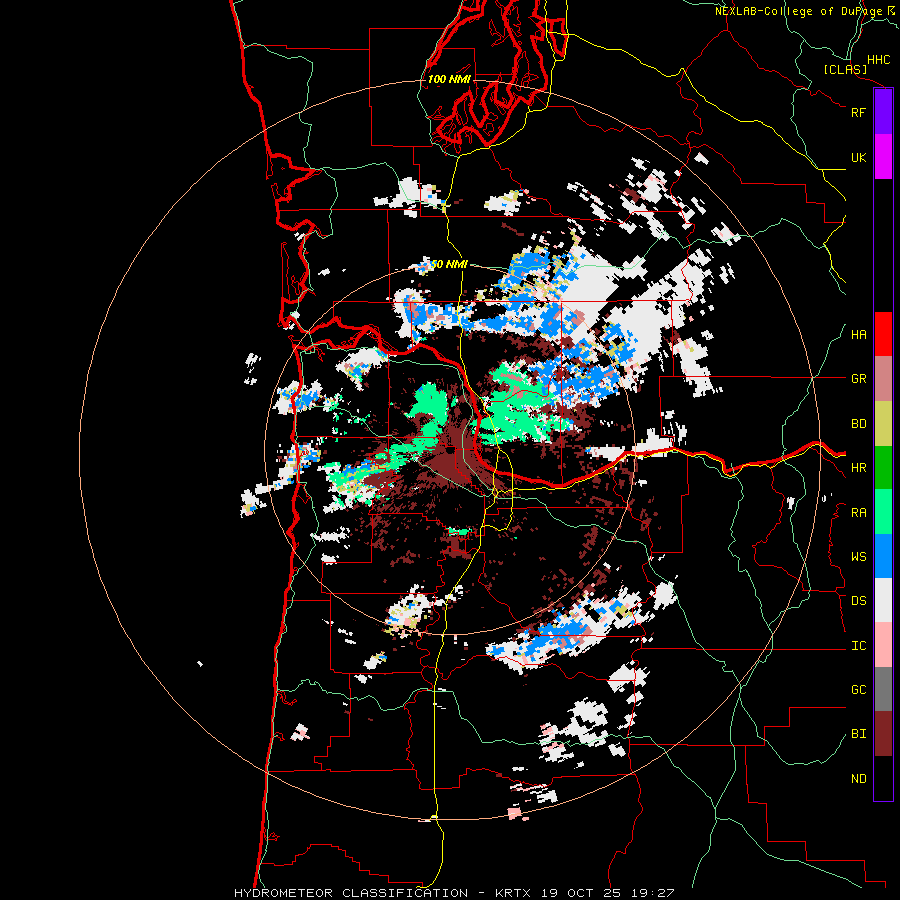Image resolution: width=900 pixels, height=900 pixels.
Task: Click the 50 NMI range ring label
Action: point(449,264)
